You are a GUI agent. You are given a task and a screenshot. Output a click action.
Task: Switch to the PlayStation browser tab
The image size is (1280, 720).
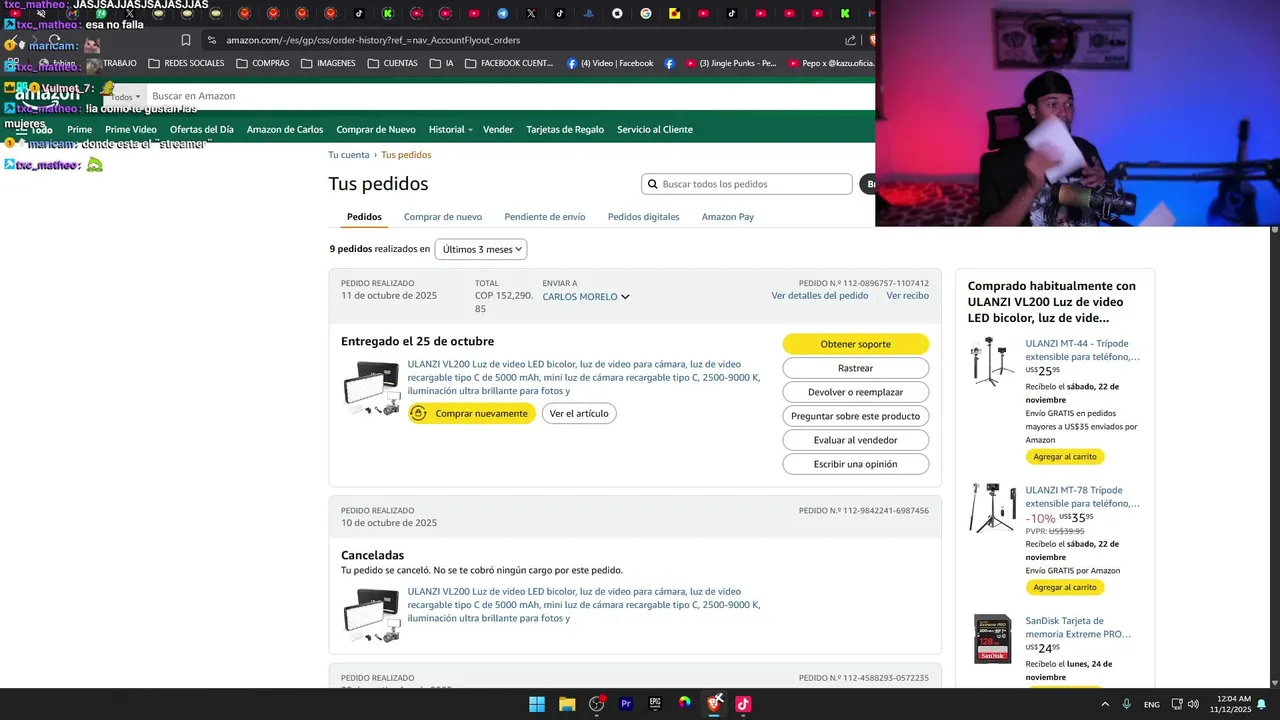coord(588,13)
